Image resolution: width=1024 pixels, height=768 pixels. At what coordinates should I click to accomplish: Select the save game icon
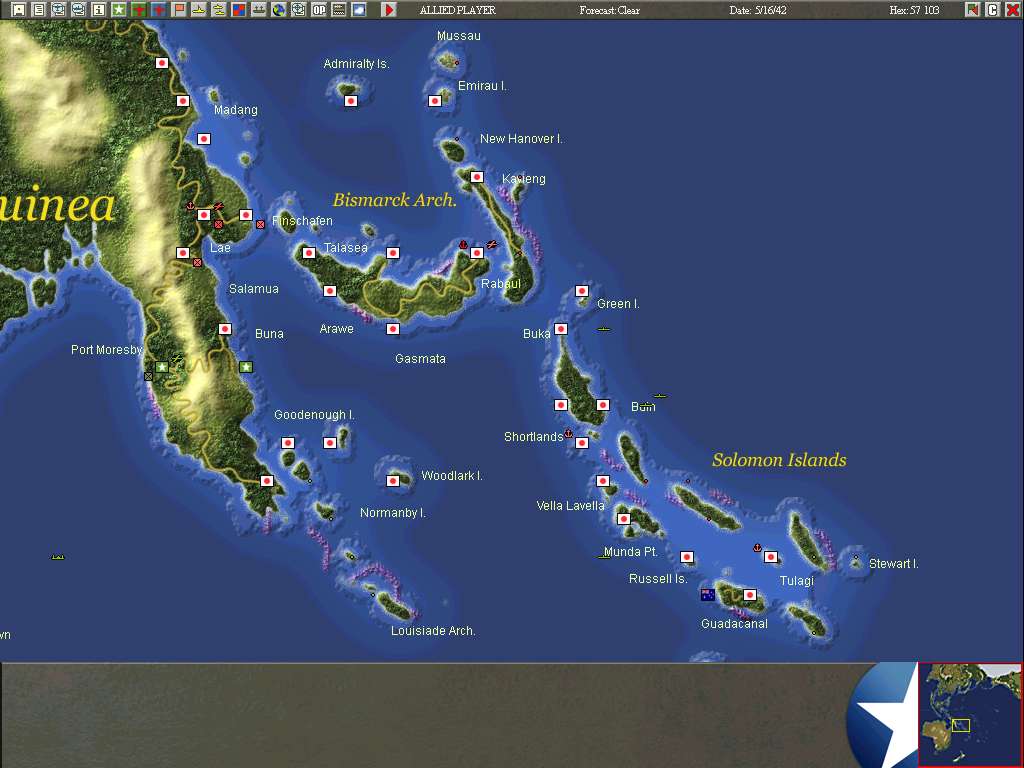(x=19, y=10)
